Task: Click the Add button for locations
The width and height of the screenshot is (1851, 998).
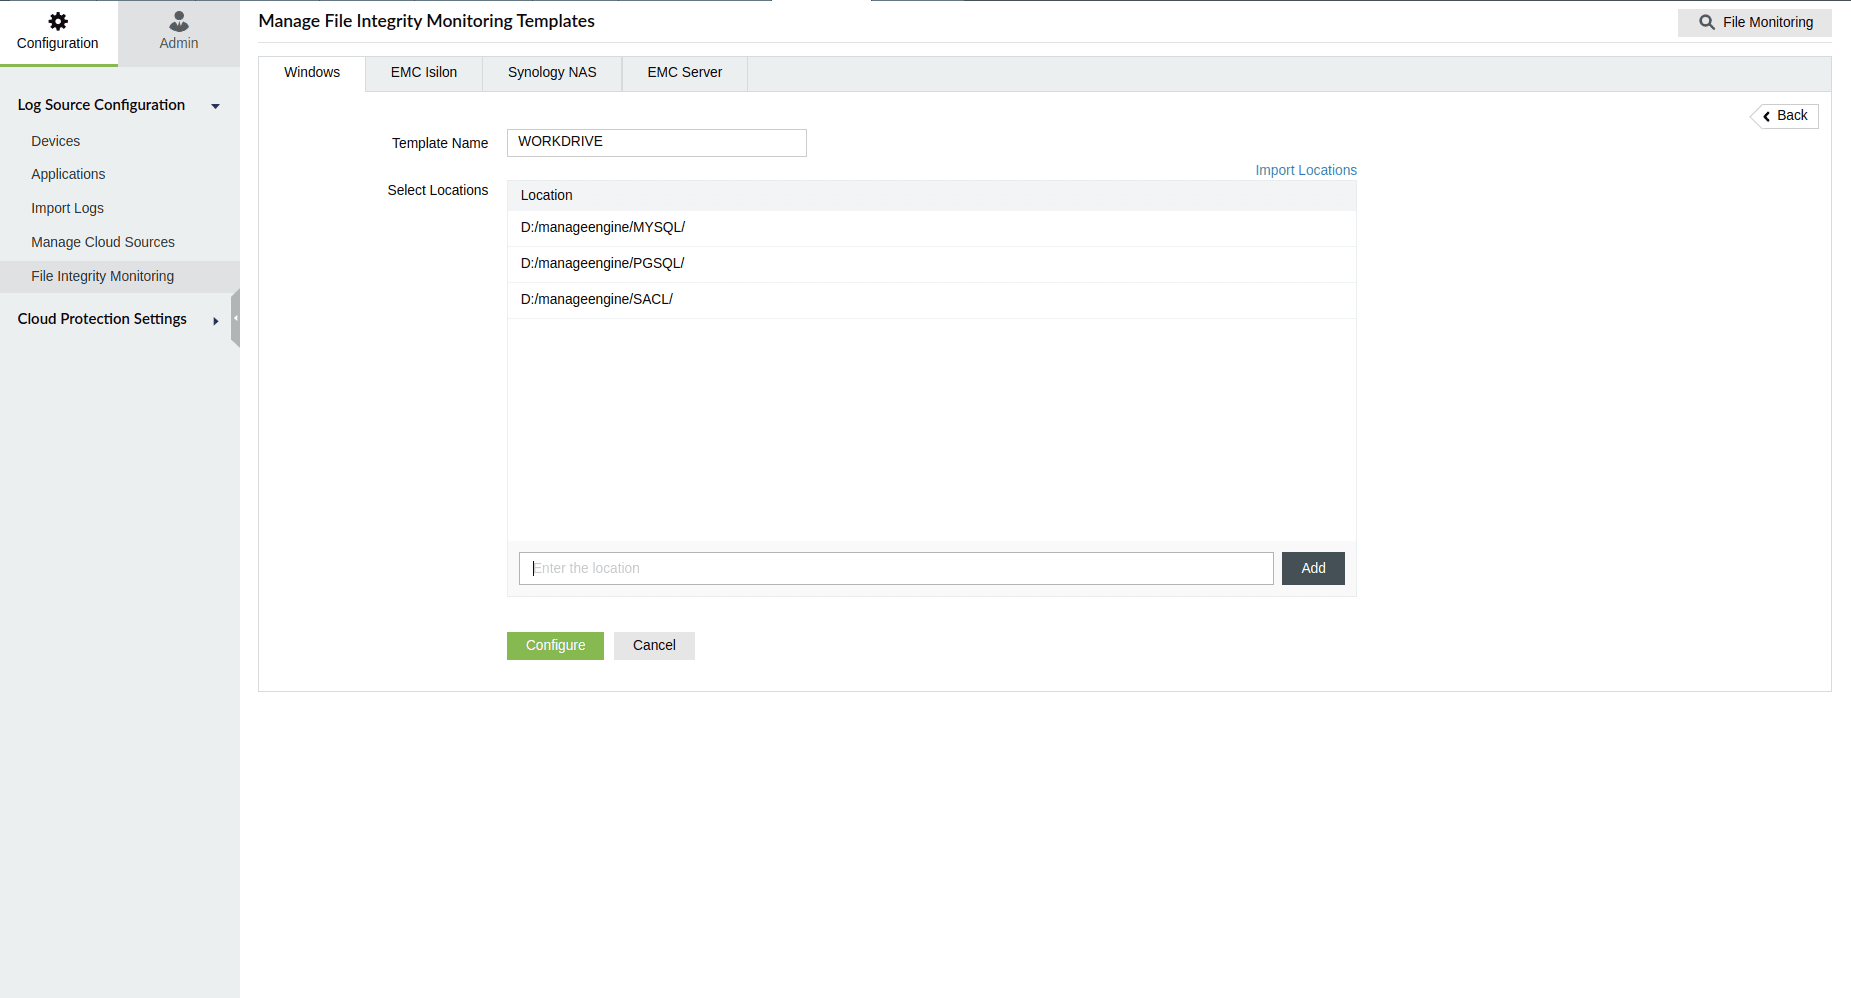Action: [x=1312, y=568]
